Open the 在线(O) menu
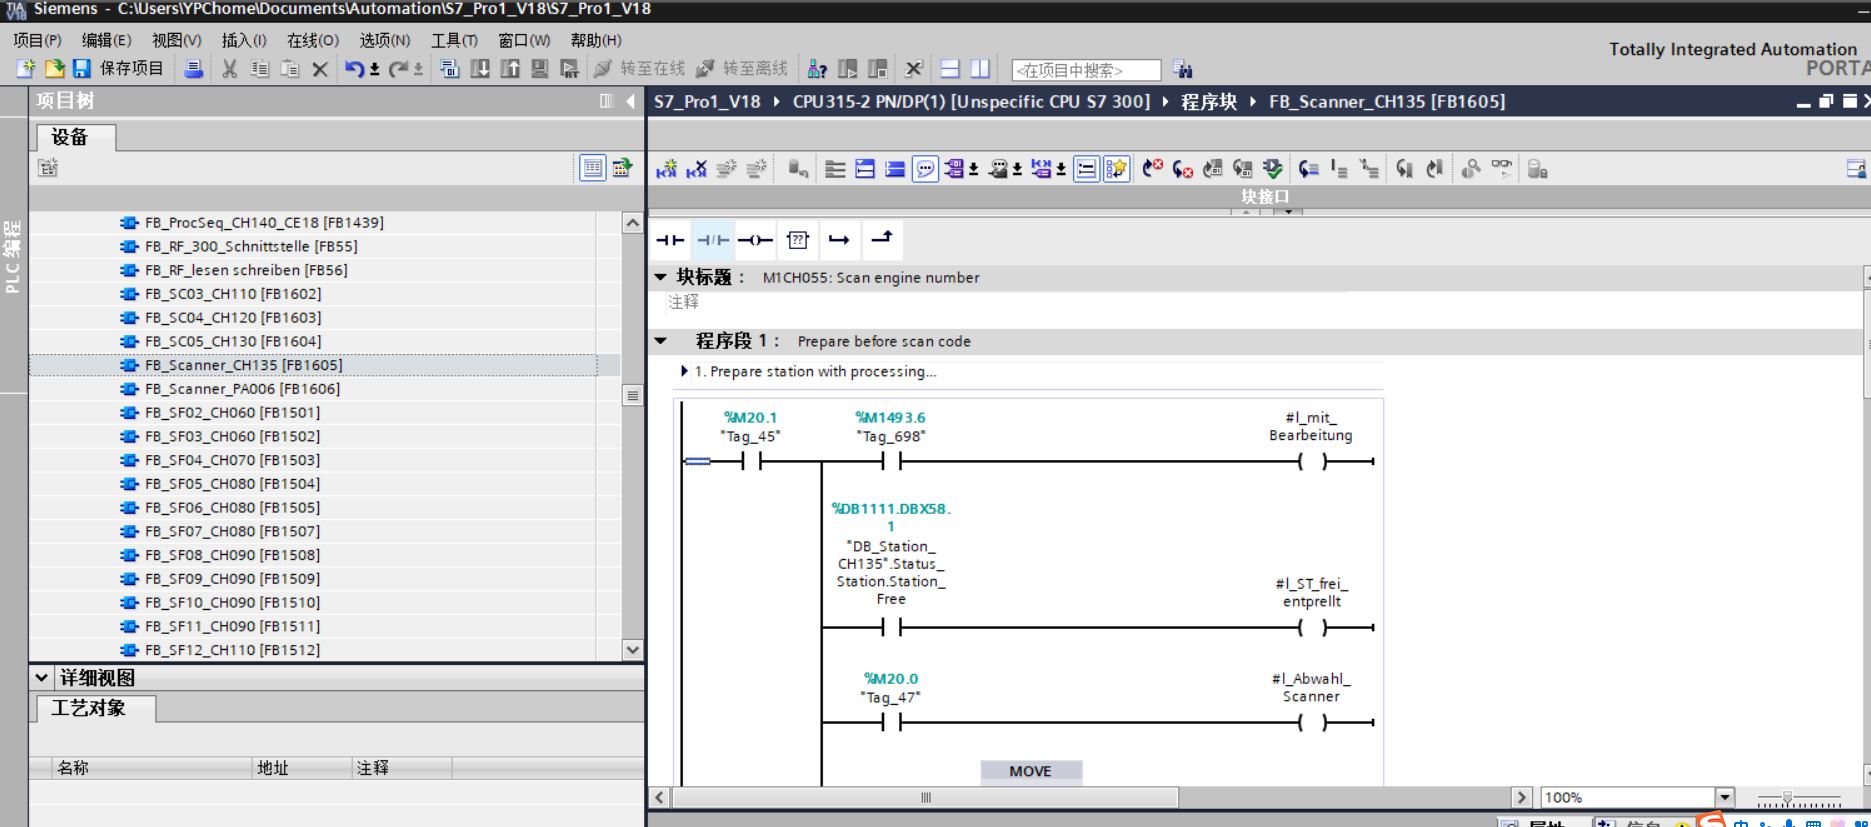 (x=313, y=40)
